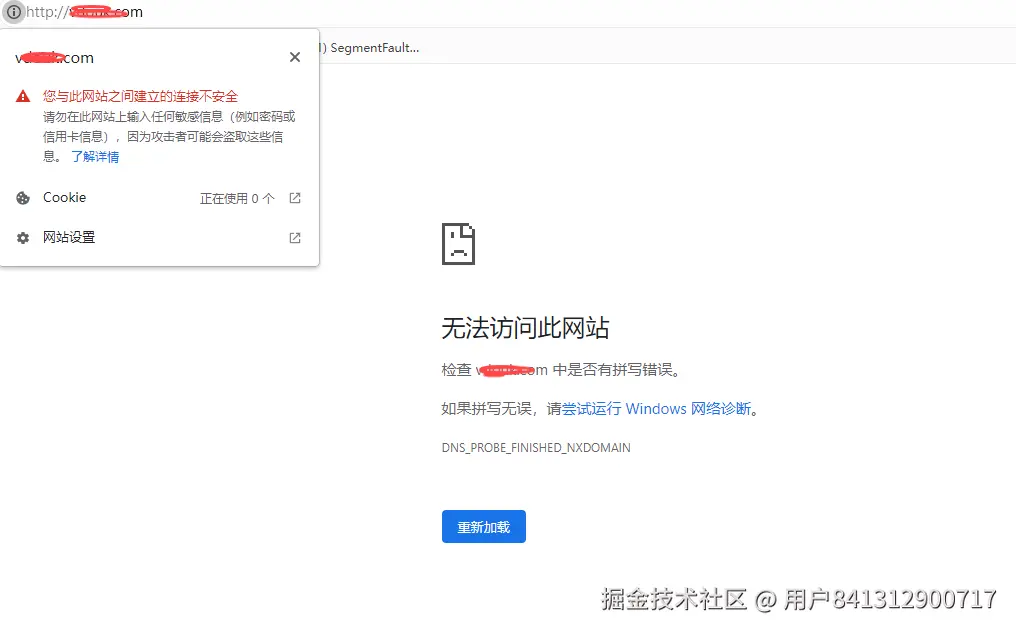Open the 了解详情 link
The image size is (1016, 632).
click(95, 156)
